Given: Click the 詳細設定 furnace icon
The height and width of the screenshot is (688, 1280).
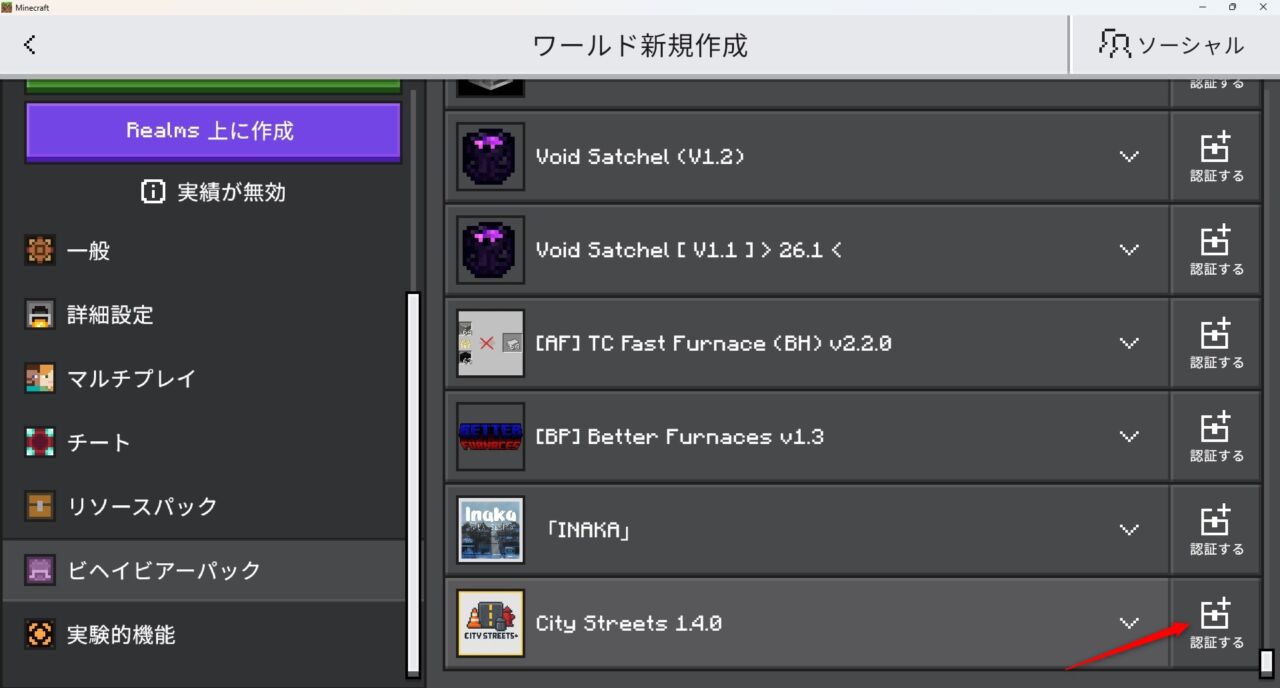Looking at the screenshot, I should [x=40, y=315].
